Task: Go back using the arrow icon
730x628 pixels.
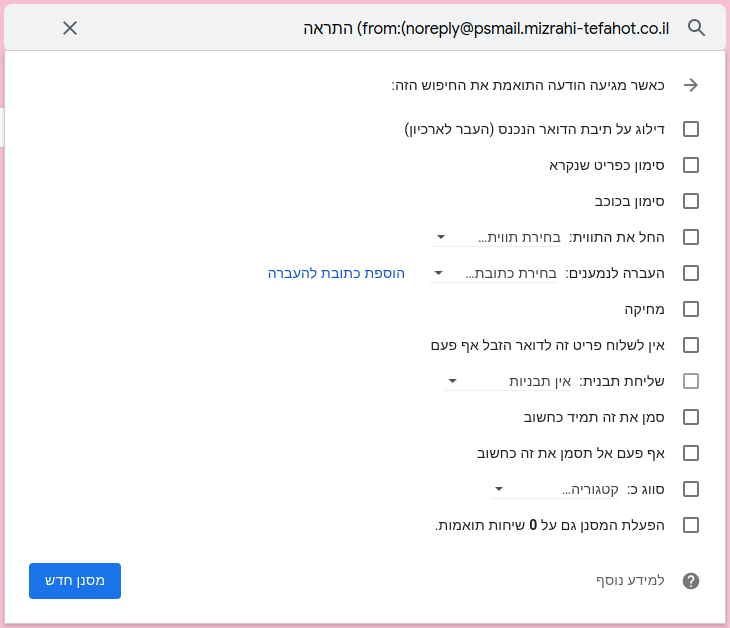Action: [x=691, y=85]
